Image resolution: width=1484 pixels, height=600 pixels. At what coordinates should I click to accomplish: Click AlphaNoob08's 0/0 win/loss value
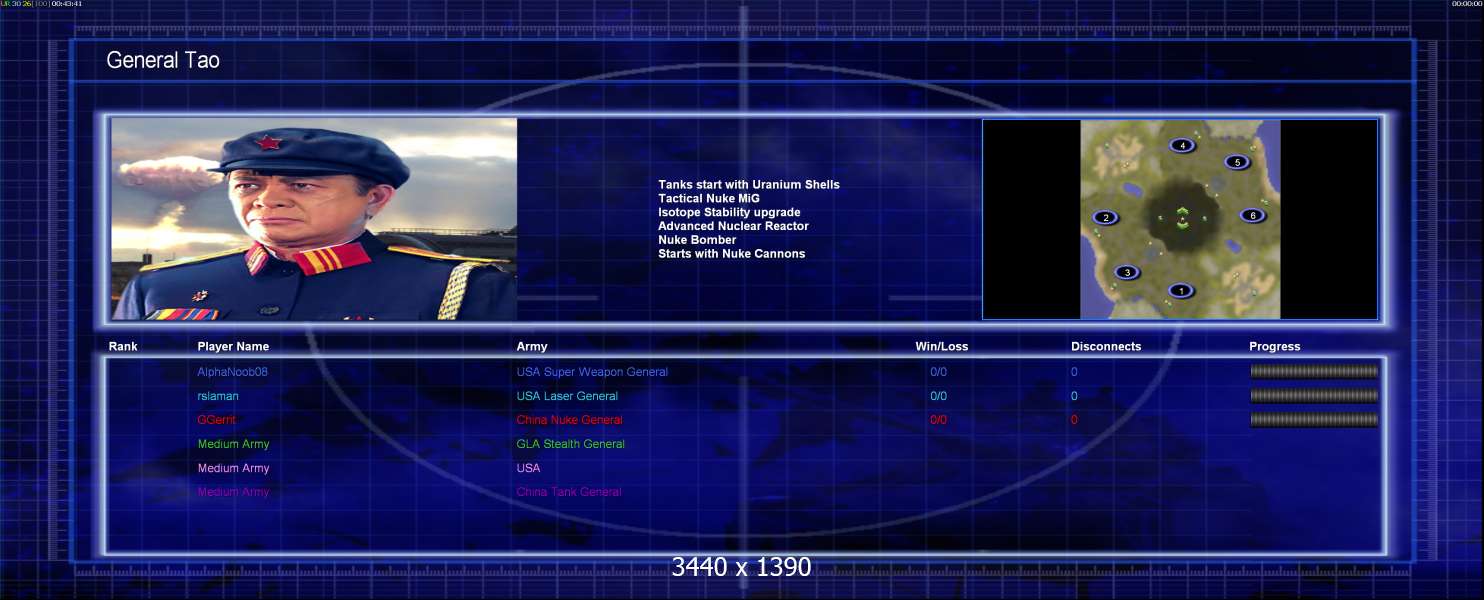pos(938,372)
